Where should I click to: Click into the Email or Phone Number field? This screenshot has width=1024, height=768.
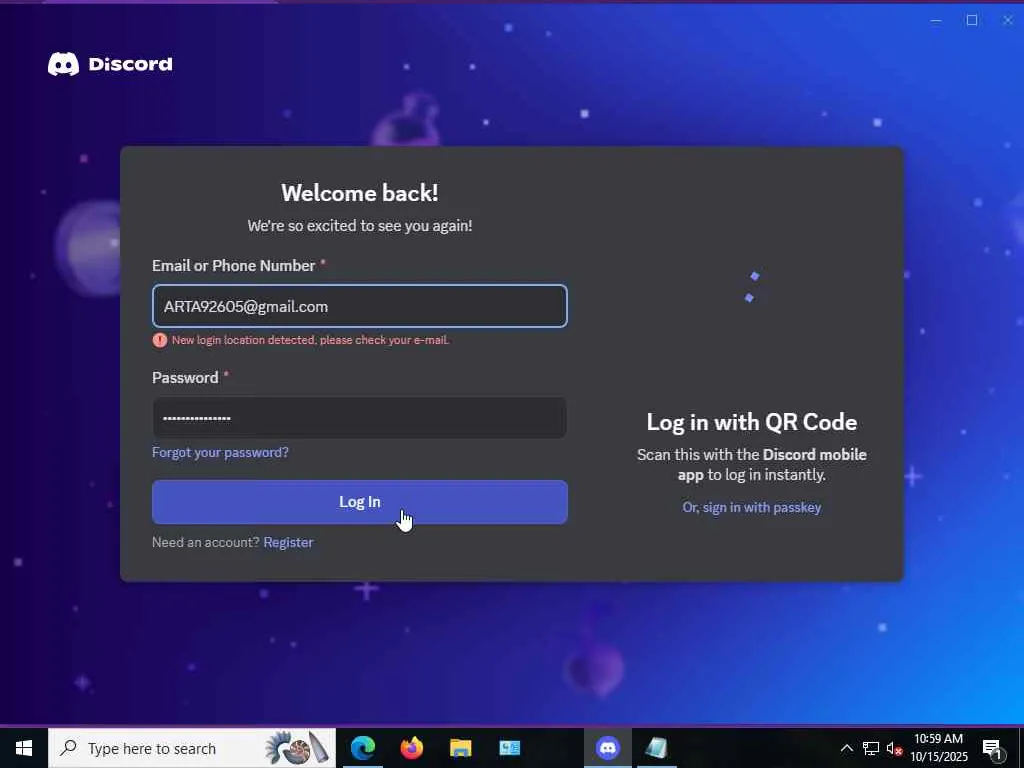click(x=360, y=306)
